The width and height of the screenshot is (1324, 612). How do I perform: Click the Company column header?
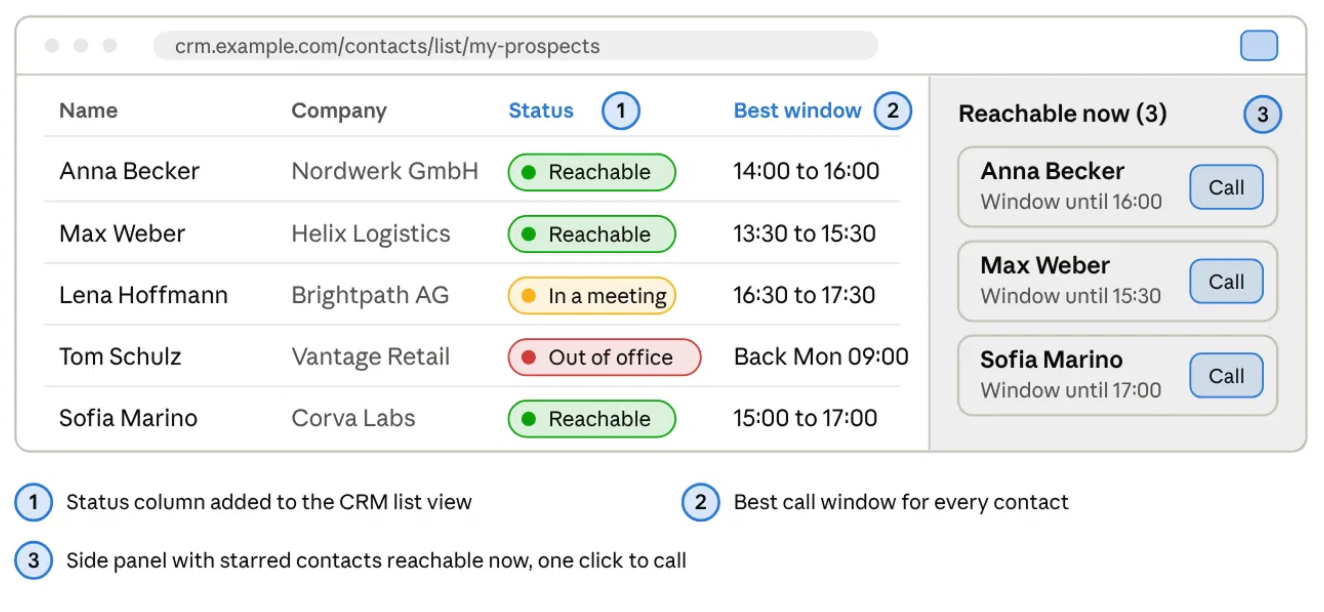click(x=339, y=111)
